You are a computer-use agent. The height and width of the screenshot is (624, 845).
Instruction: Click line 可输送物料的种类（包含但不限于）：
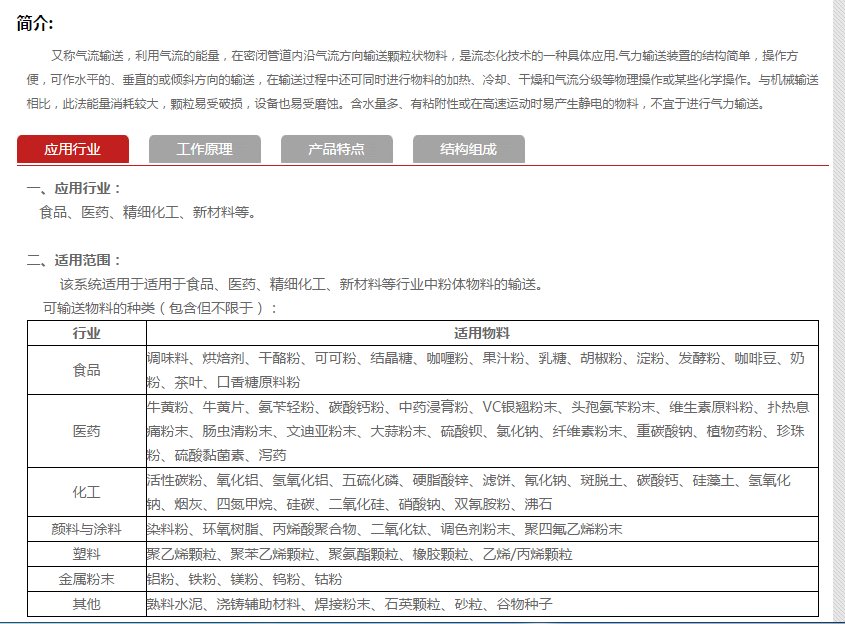(x=161, y=308)
